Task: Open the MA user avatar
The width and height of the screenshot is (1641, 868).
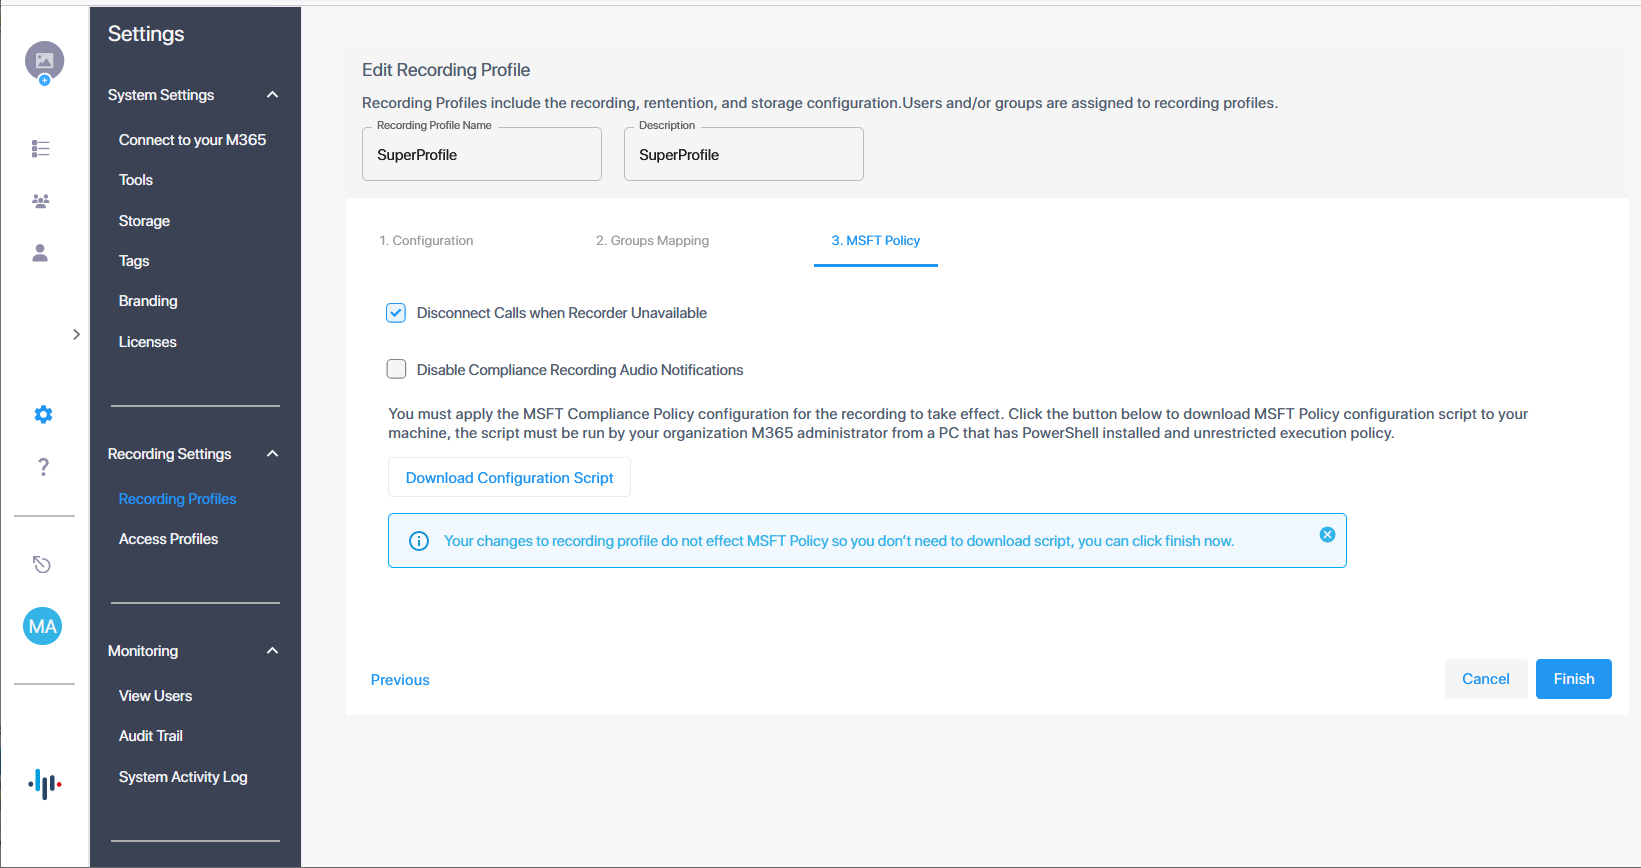Action: (43, 626)
